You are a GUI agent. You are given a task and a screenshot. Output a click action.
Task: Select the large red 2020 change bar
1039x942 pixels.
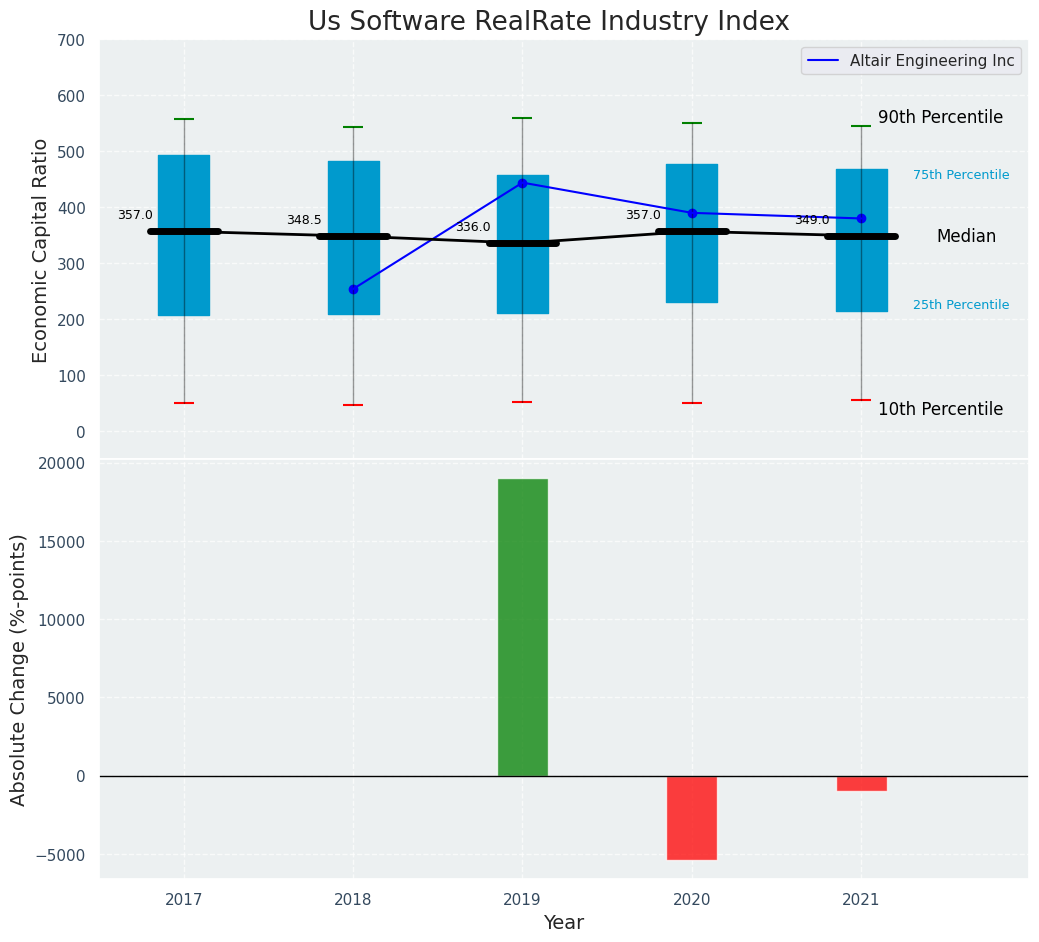(x=691, y=817)
